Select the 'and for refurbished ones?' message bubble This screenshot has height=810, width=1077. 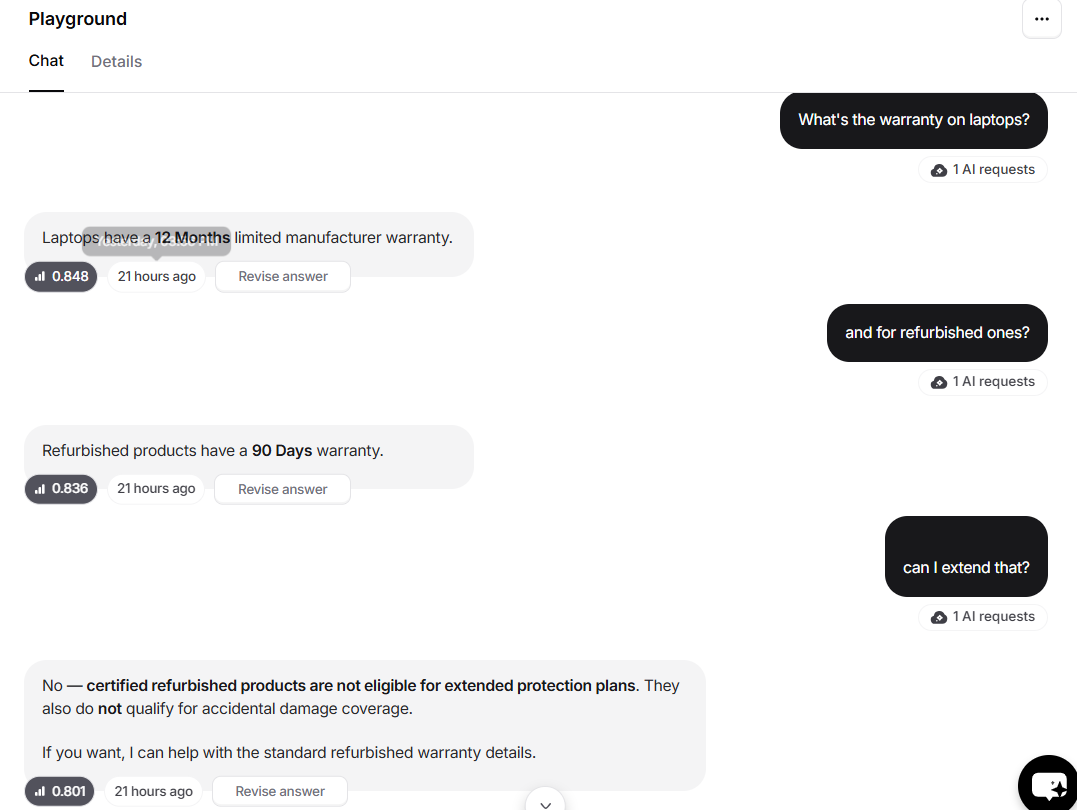pyautogui.click(x=937, y=333)
